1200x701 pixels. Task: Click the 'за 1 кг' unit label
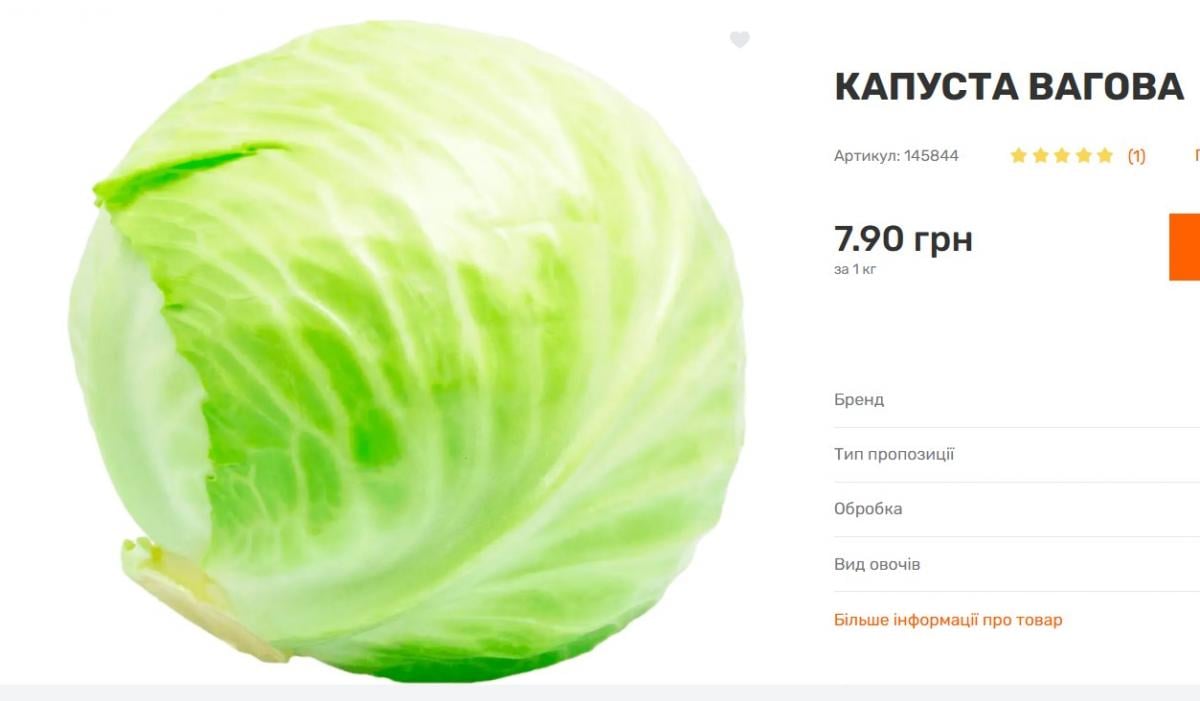[855, 270]
